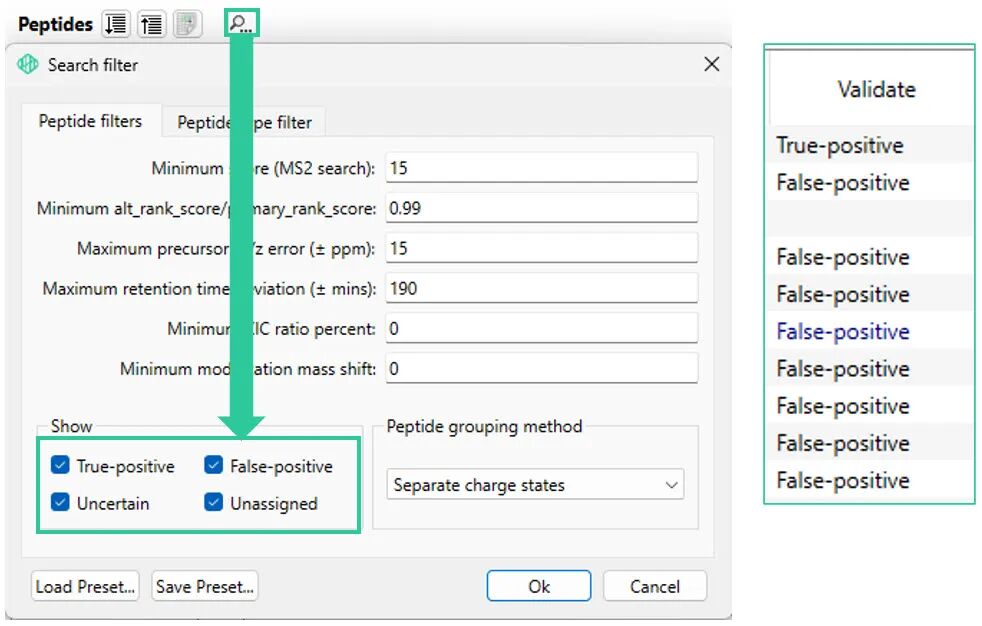
Task: Open the Separate charge states dropdown
Action: point(535,485)
